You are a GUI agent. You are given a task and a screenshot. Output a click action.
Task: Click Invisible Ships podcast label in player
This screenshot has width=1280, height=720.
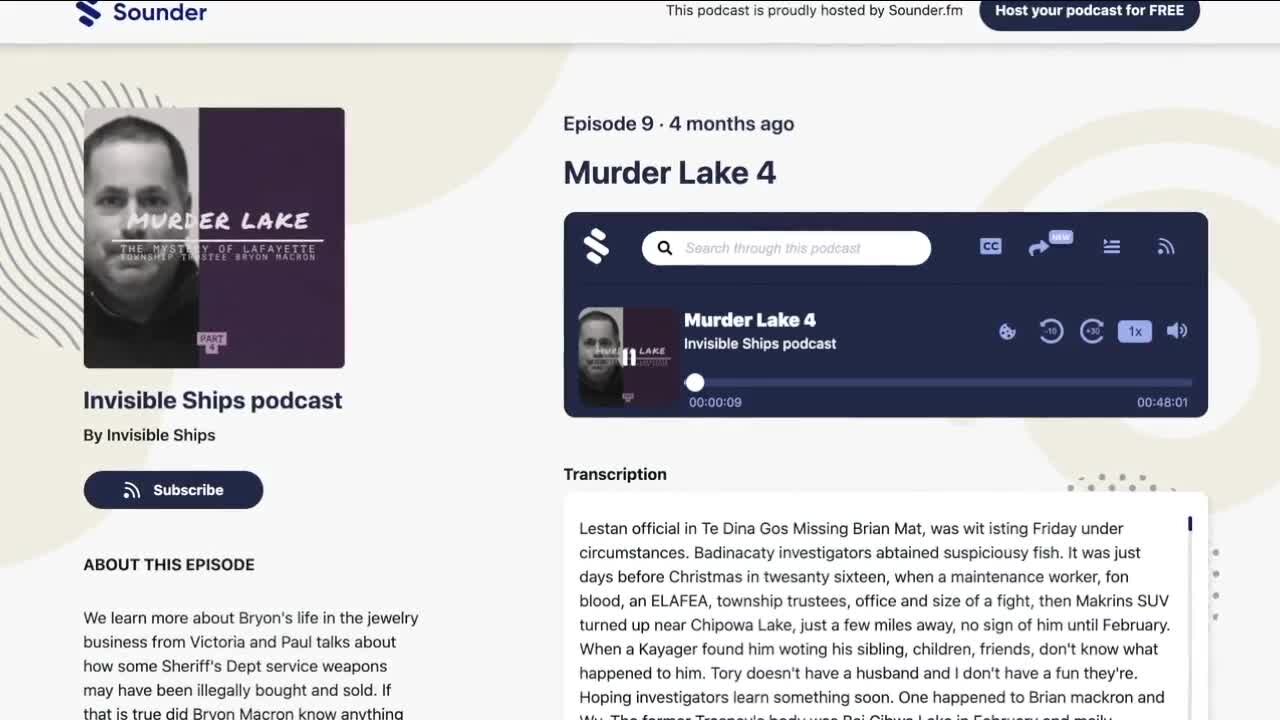[x=760, y=343]
